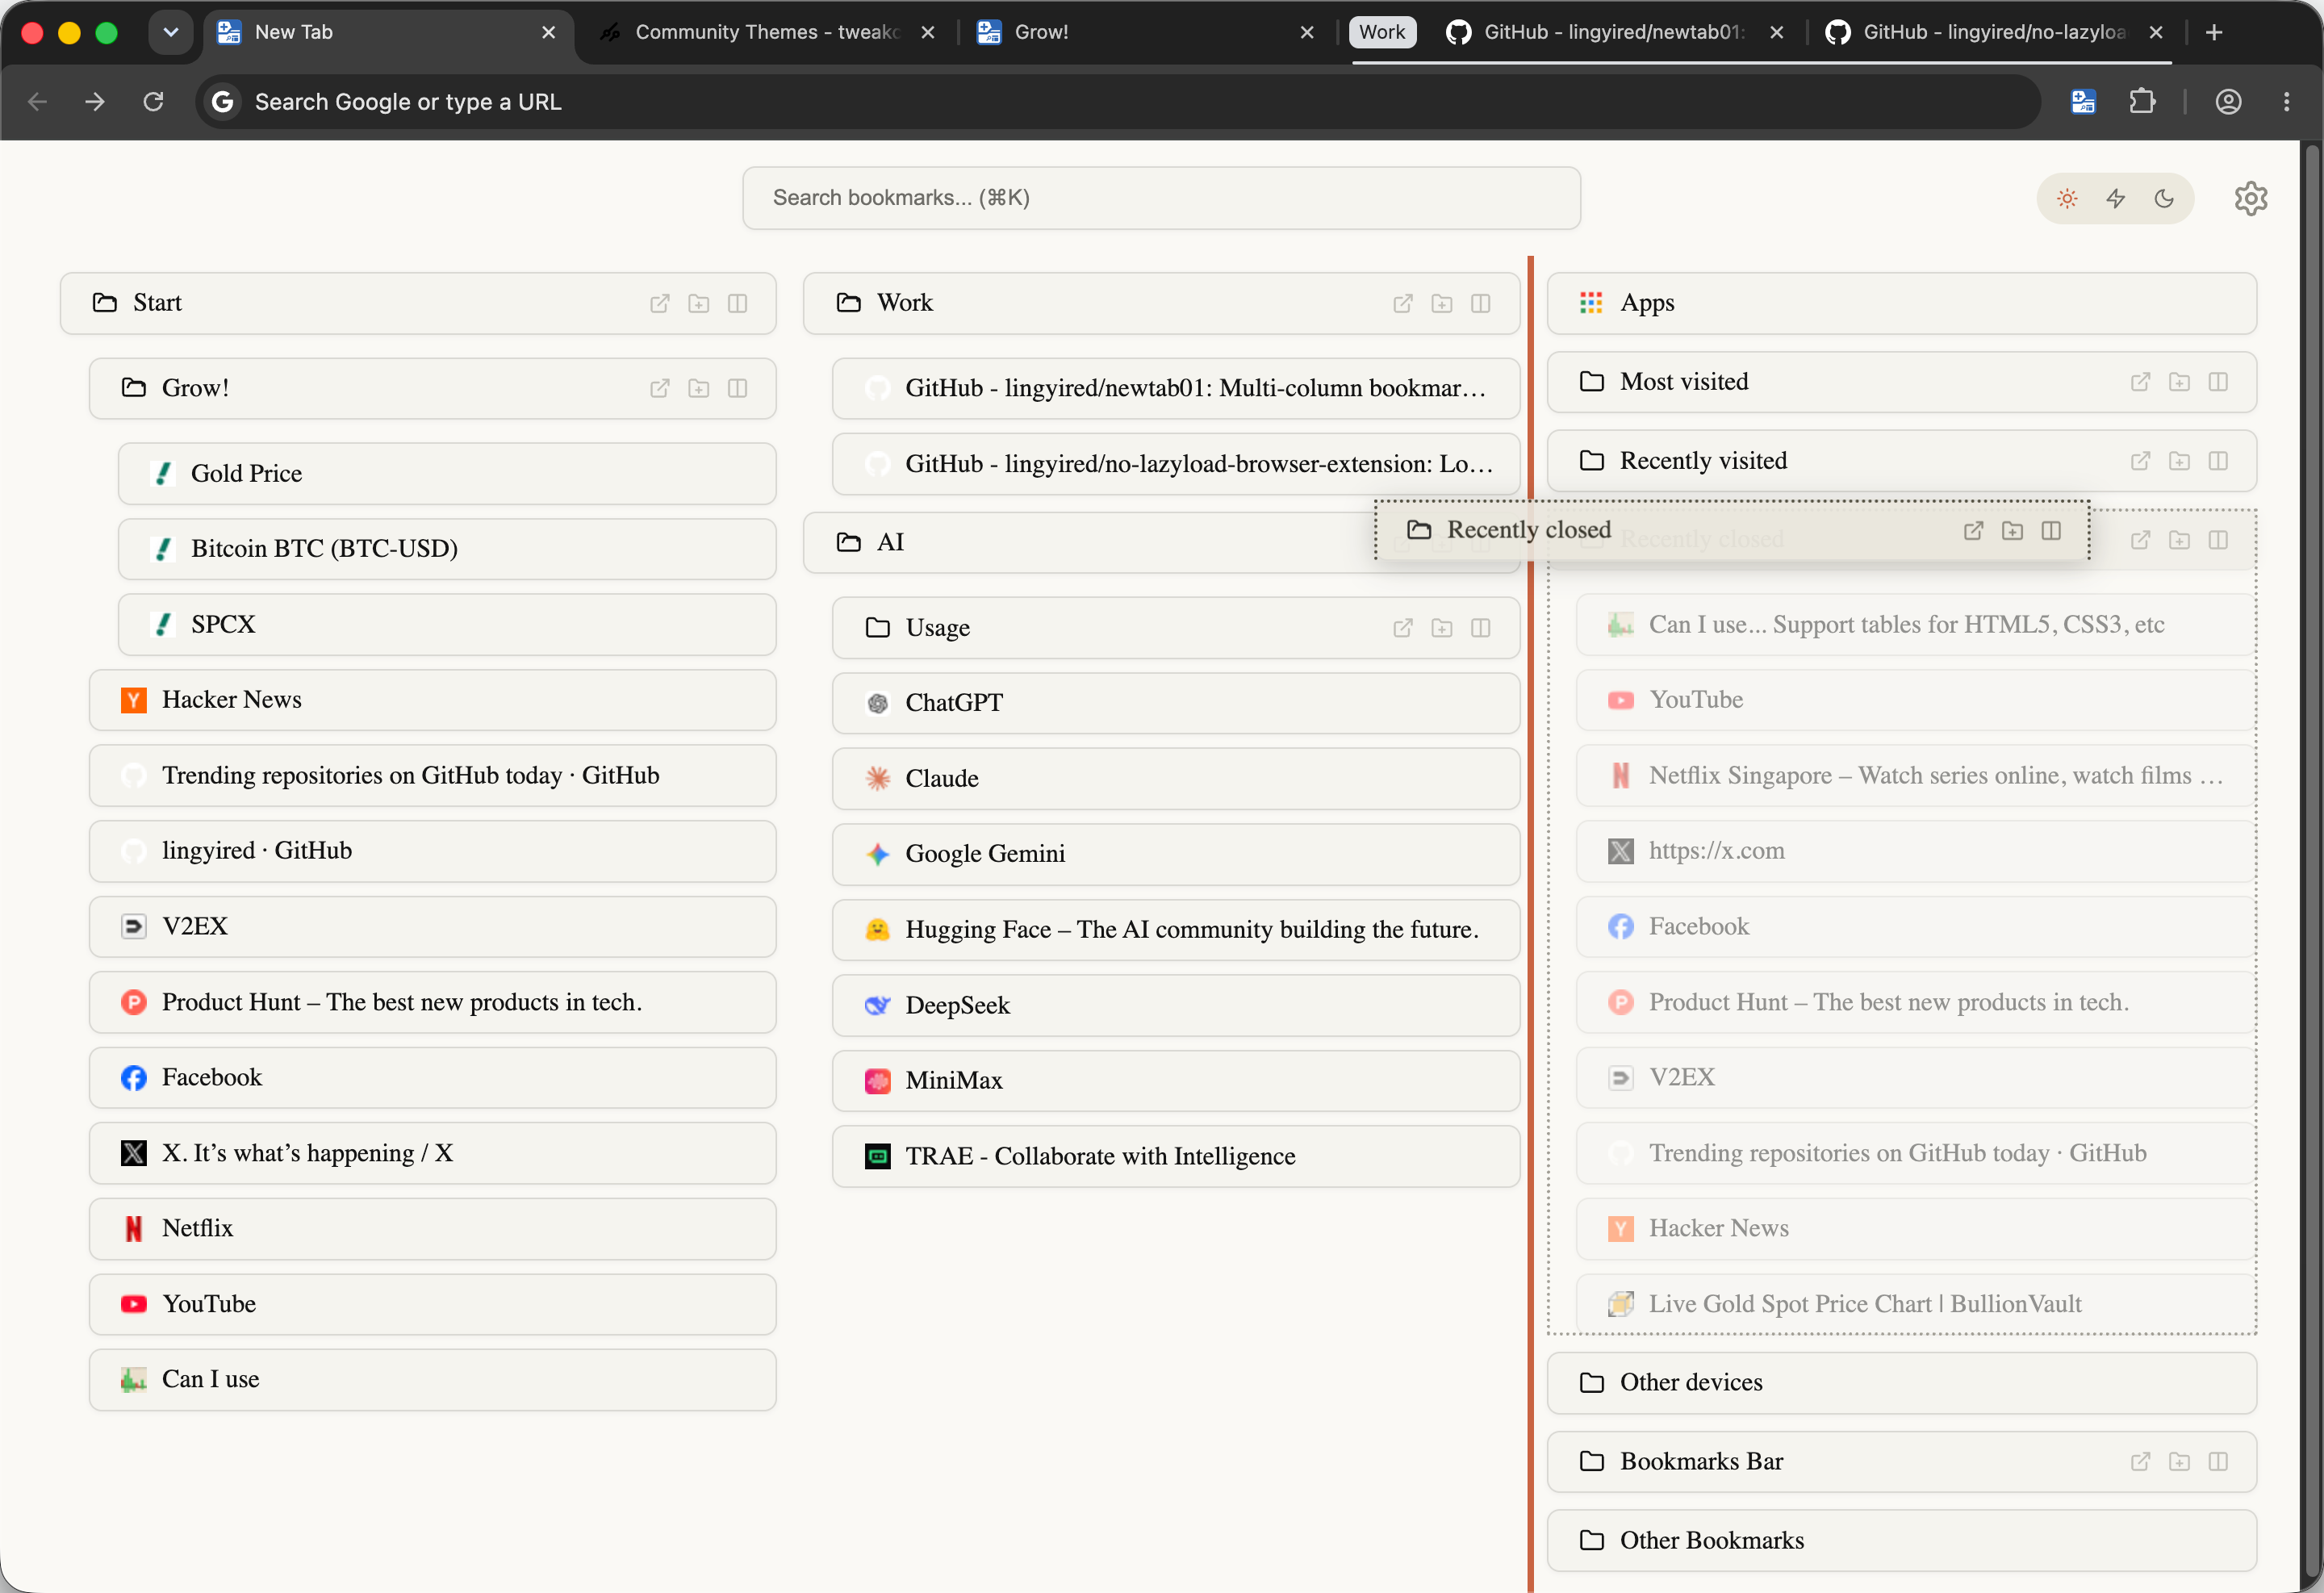
Task: Open a new tab with plus button
Action: (2214, 32)
